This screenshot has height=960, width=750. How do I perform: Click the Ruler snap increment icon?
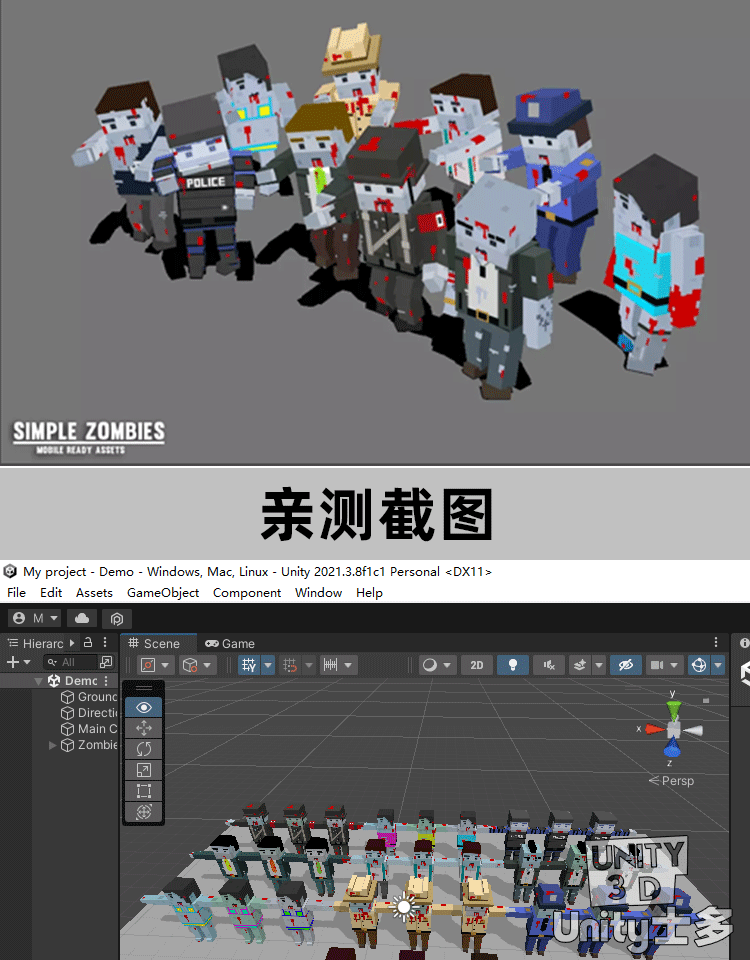[x=331, y=665]
